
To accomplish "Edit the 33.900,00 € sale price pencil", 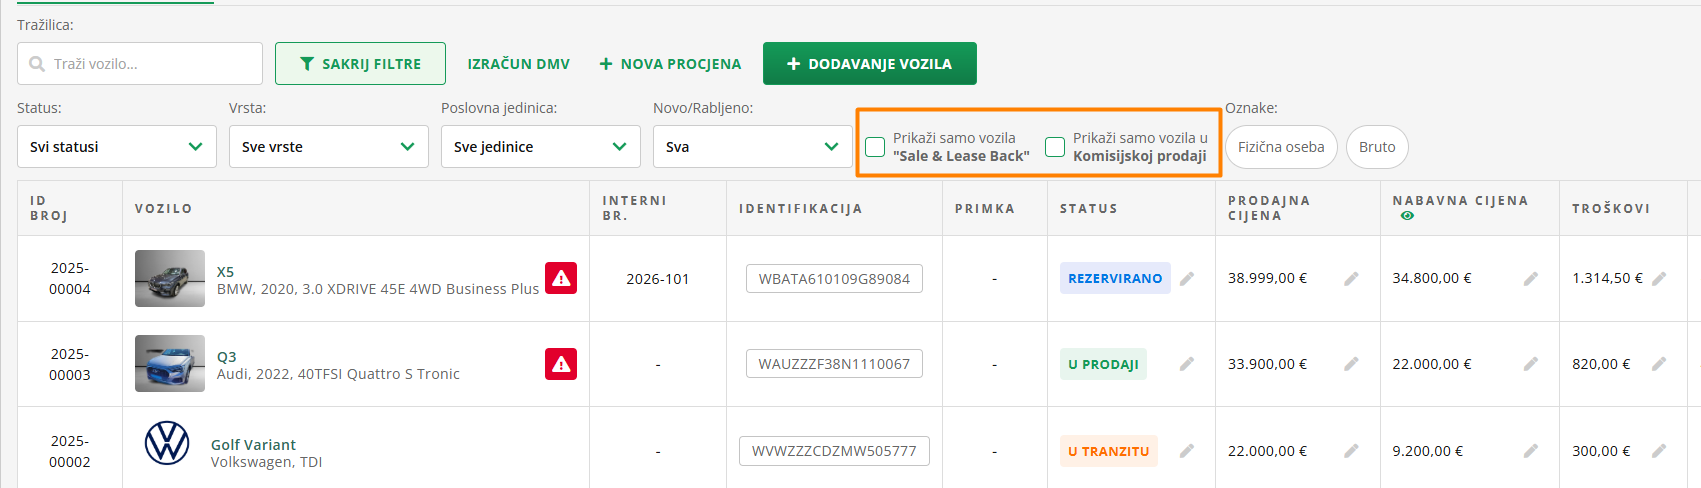I will [1351, 364].
